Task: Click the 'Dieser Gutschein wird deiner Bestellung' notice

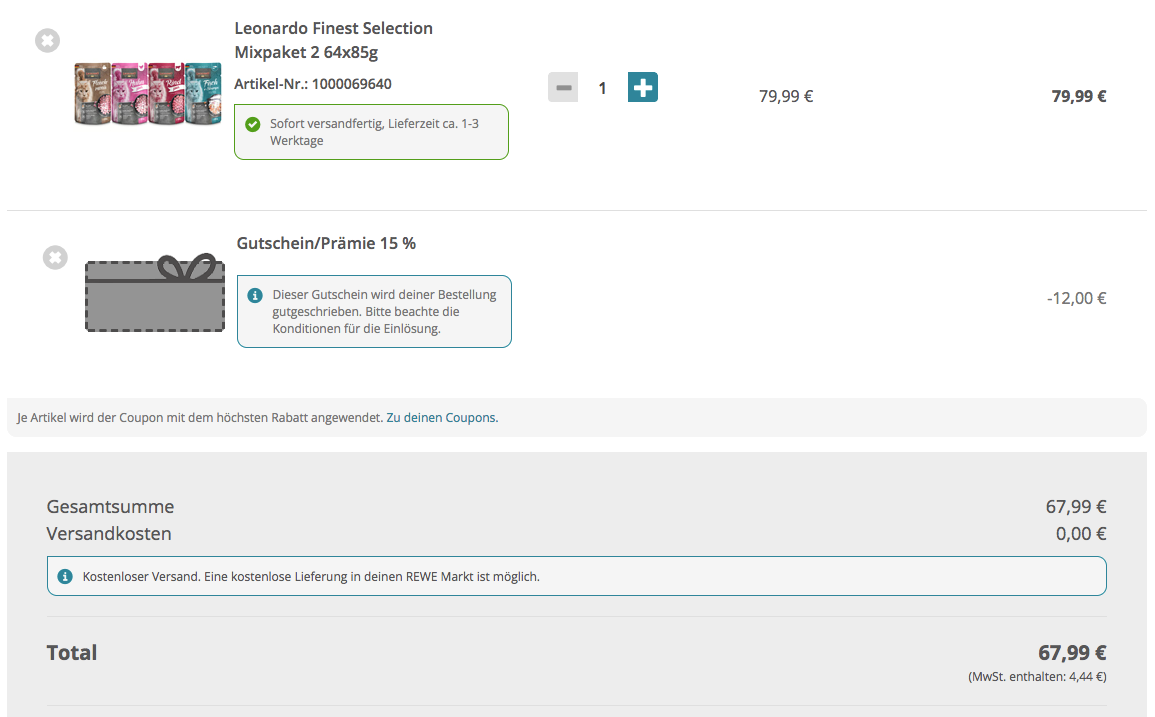Action: [374, 312]
